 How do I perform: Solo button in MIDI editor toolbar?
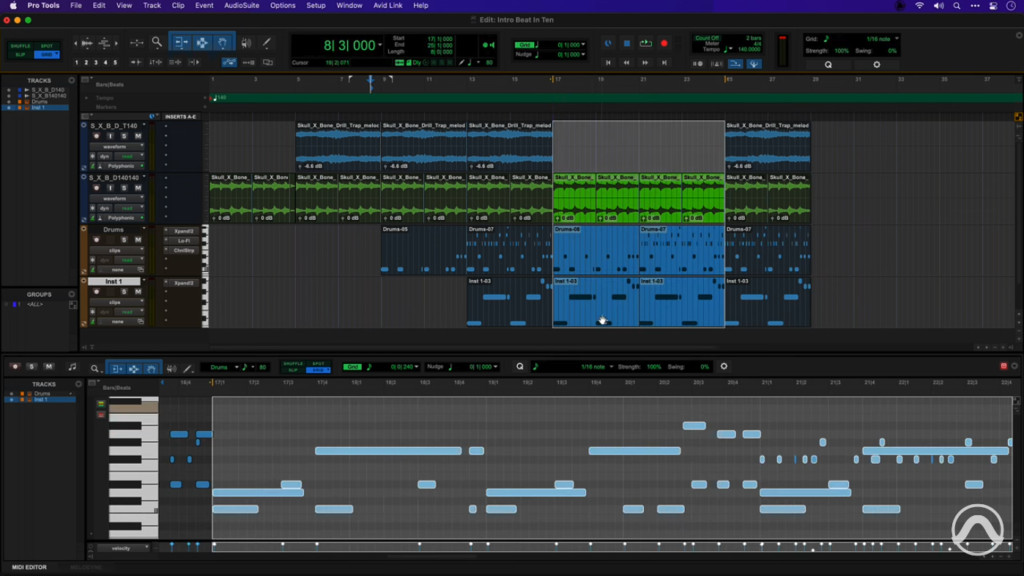(x=31, y=367)
